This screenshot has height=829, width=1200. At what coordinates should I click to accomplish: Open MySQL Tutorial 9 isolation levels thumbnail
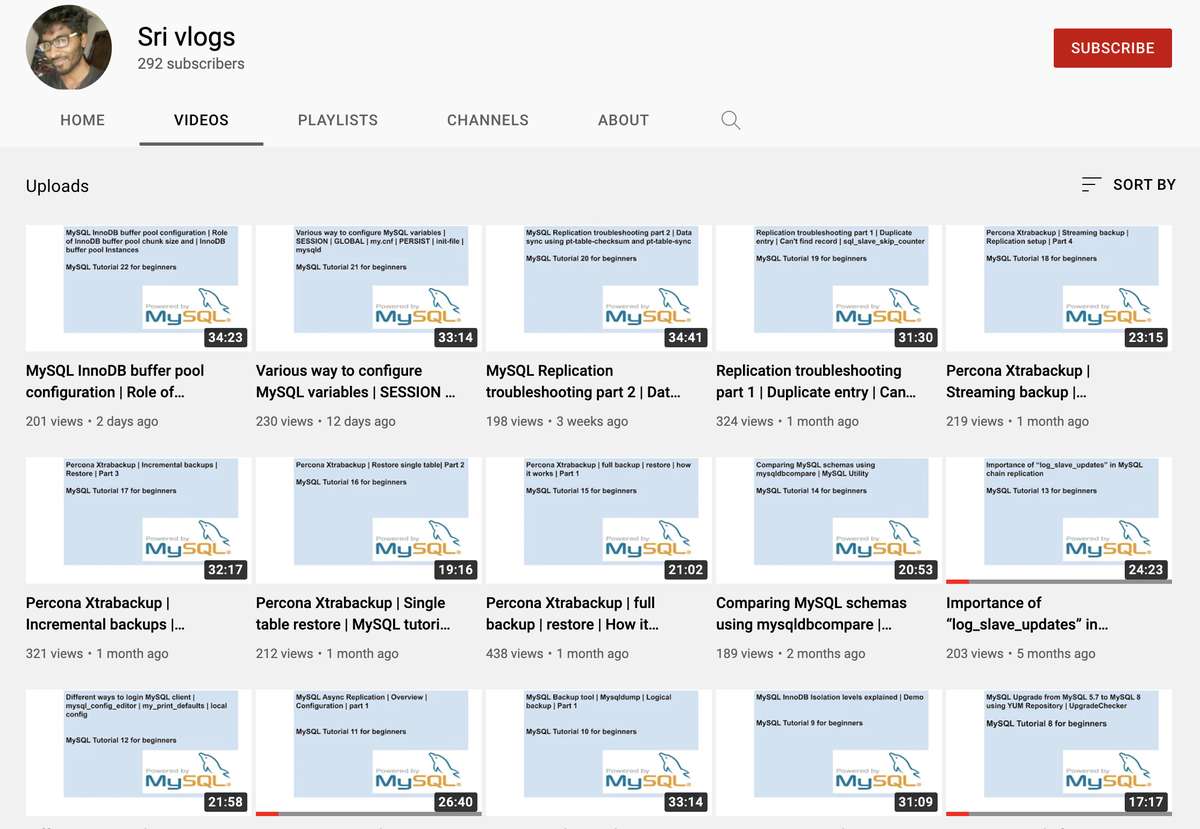[x=827, y=752]
